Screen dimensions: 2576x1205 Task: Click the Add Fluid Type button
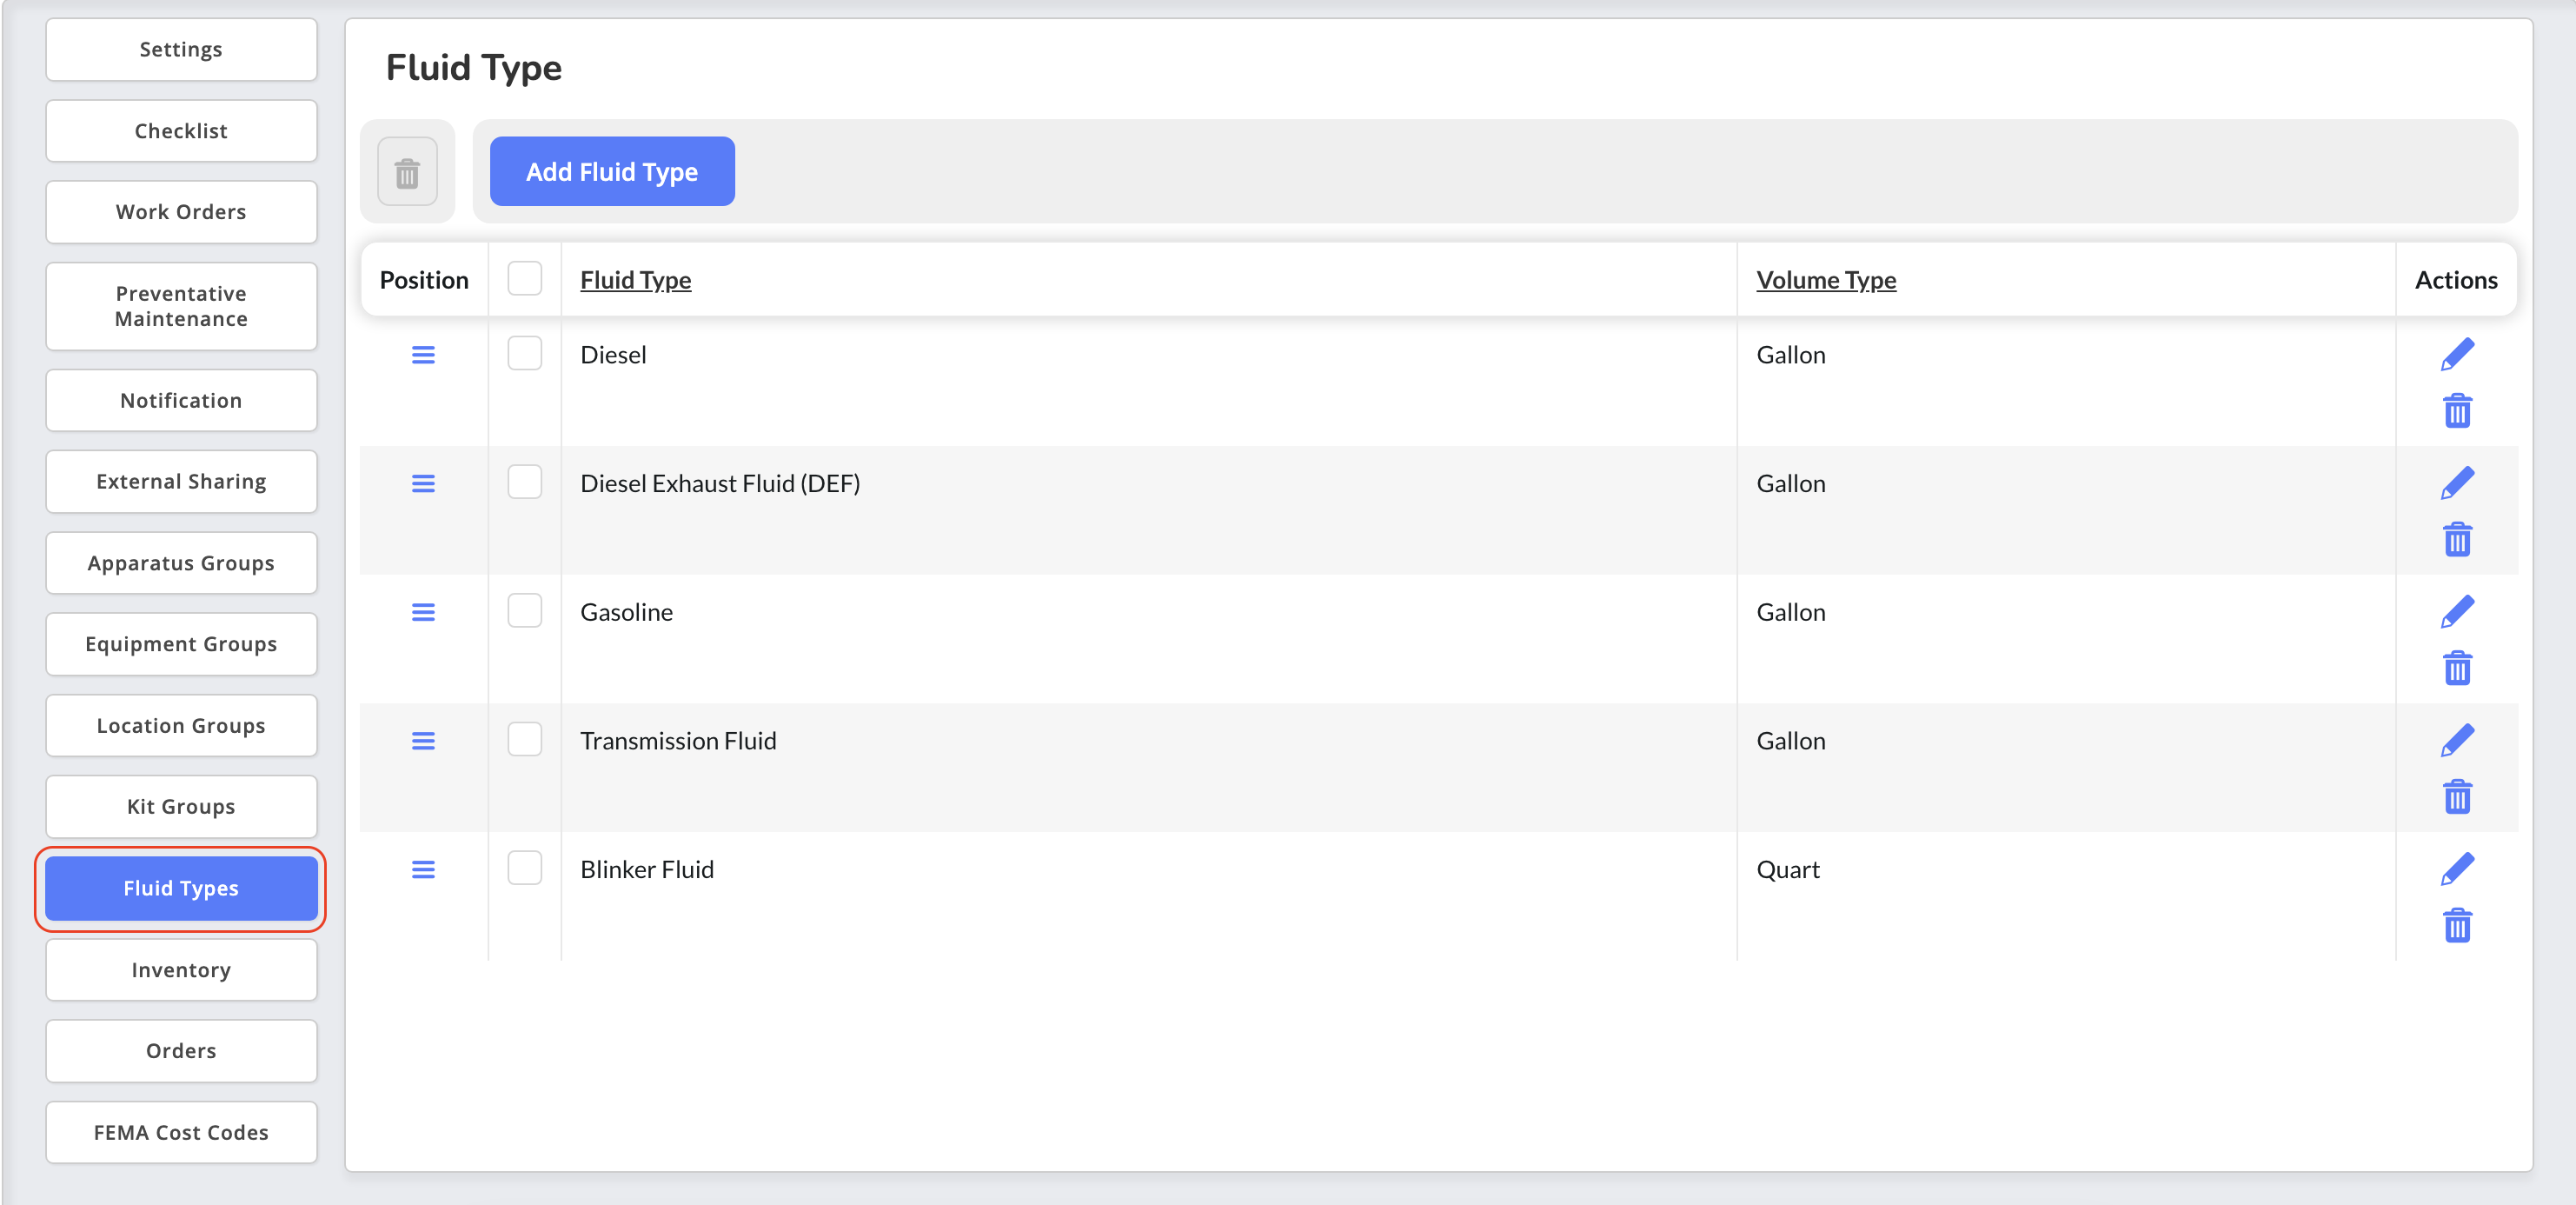[612, 172]
